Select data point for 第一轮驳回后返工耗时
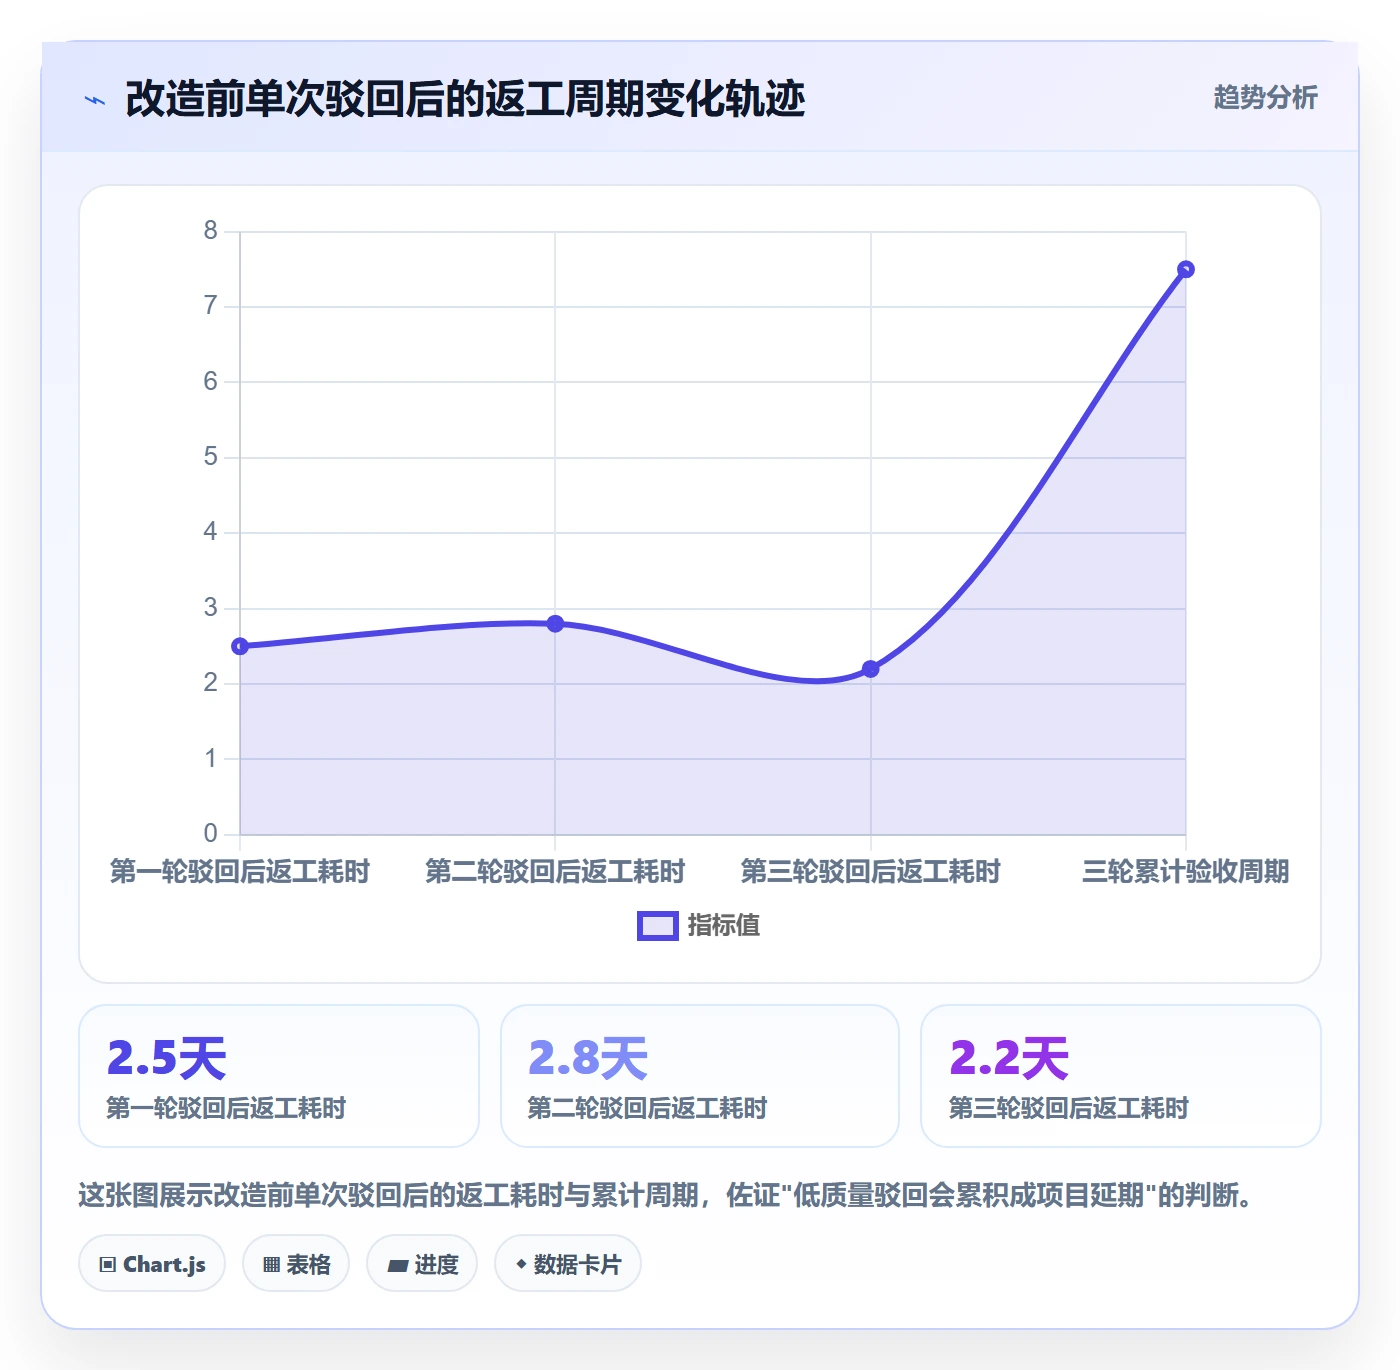This screenshot has width=1400, height=1370. [x=240, y=646]
